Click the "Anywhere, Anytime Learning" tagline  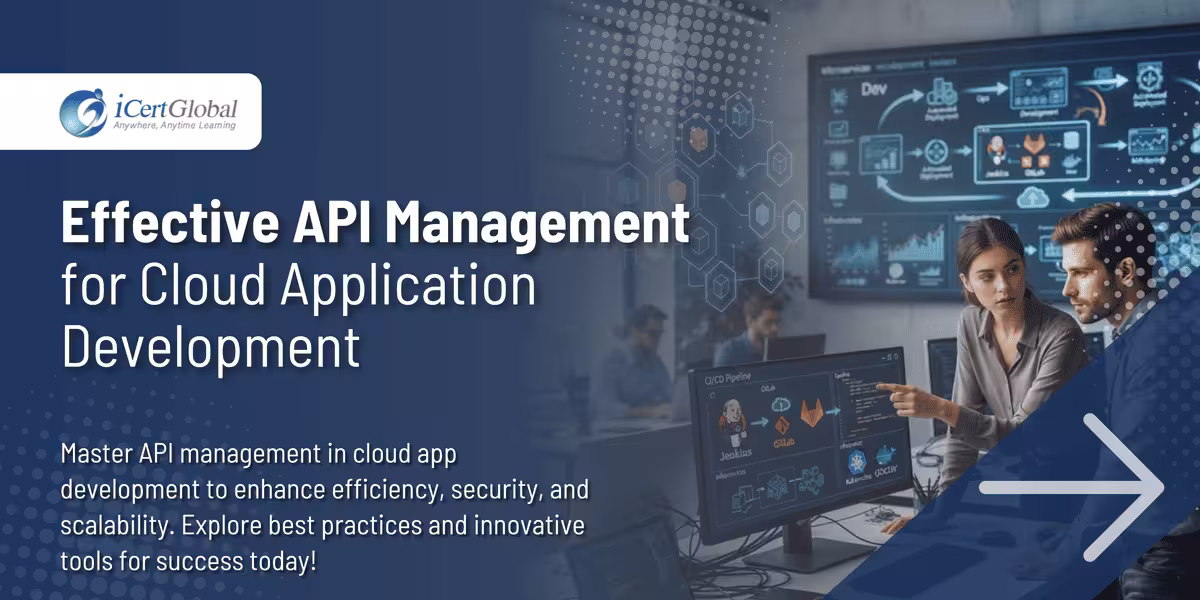[x=174, y=126]
